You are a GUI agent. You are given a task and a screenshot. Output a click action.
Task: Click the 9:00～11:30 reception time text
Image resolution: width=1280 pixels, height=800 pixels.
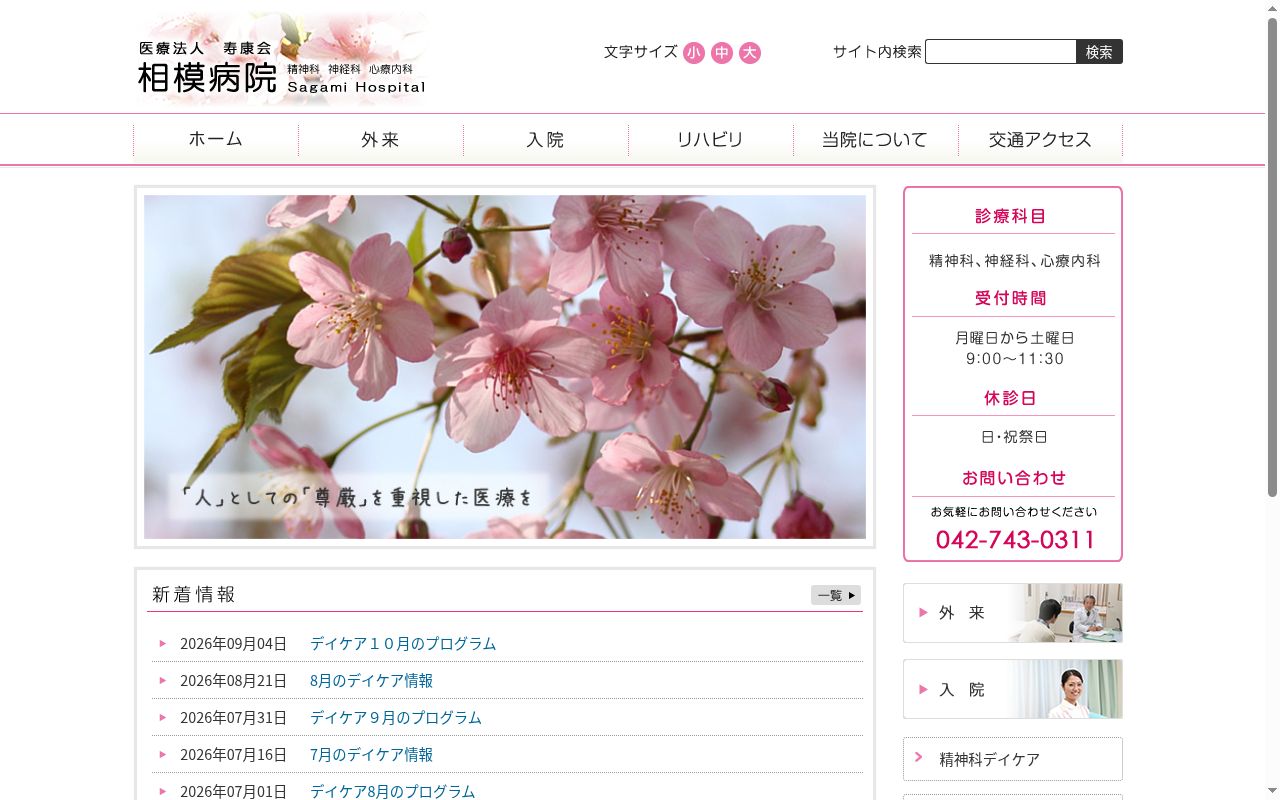tap(1015, 358)
